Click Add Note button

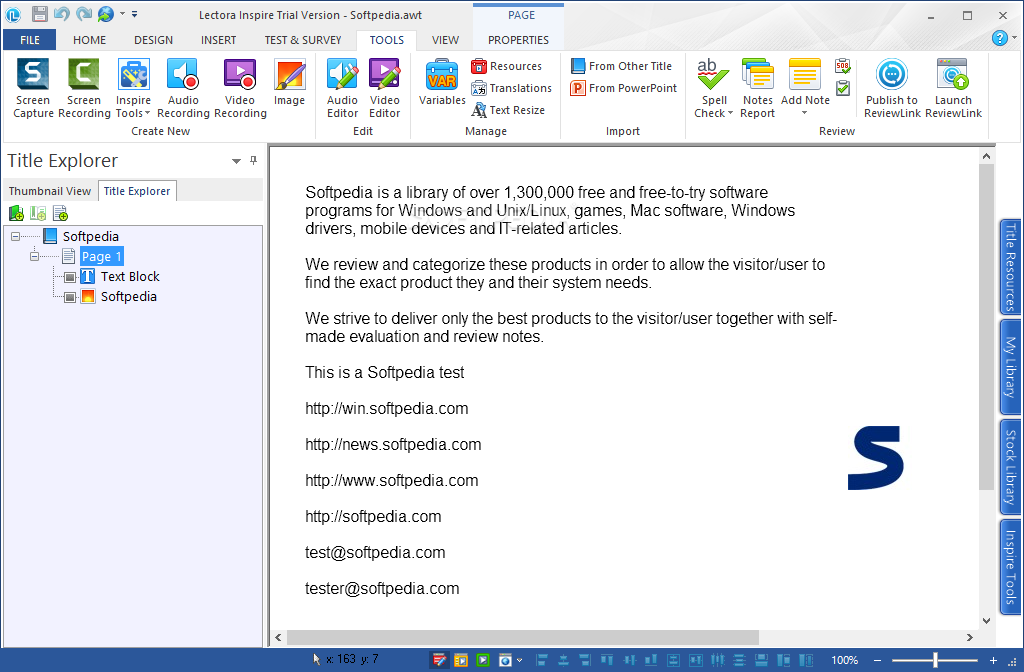coord(805,82)
